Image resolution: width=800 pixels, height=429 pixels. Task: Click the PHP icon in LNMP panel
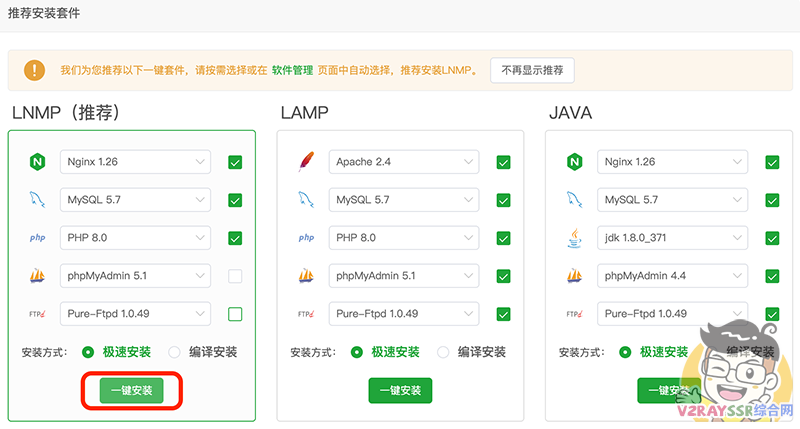[38, 238]
